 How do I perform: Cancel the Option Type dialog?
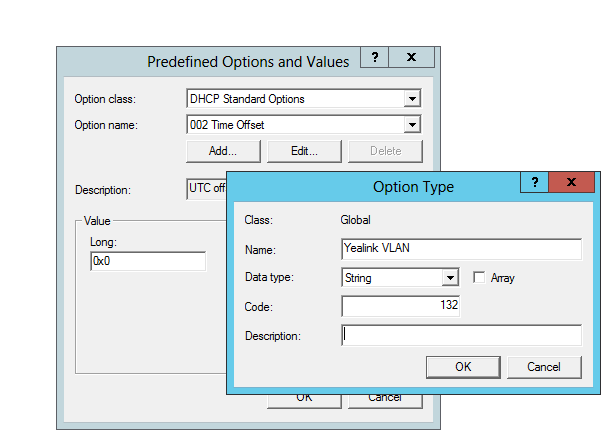(x=544, y=367)
